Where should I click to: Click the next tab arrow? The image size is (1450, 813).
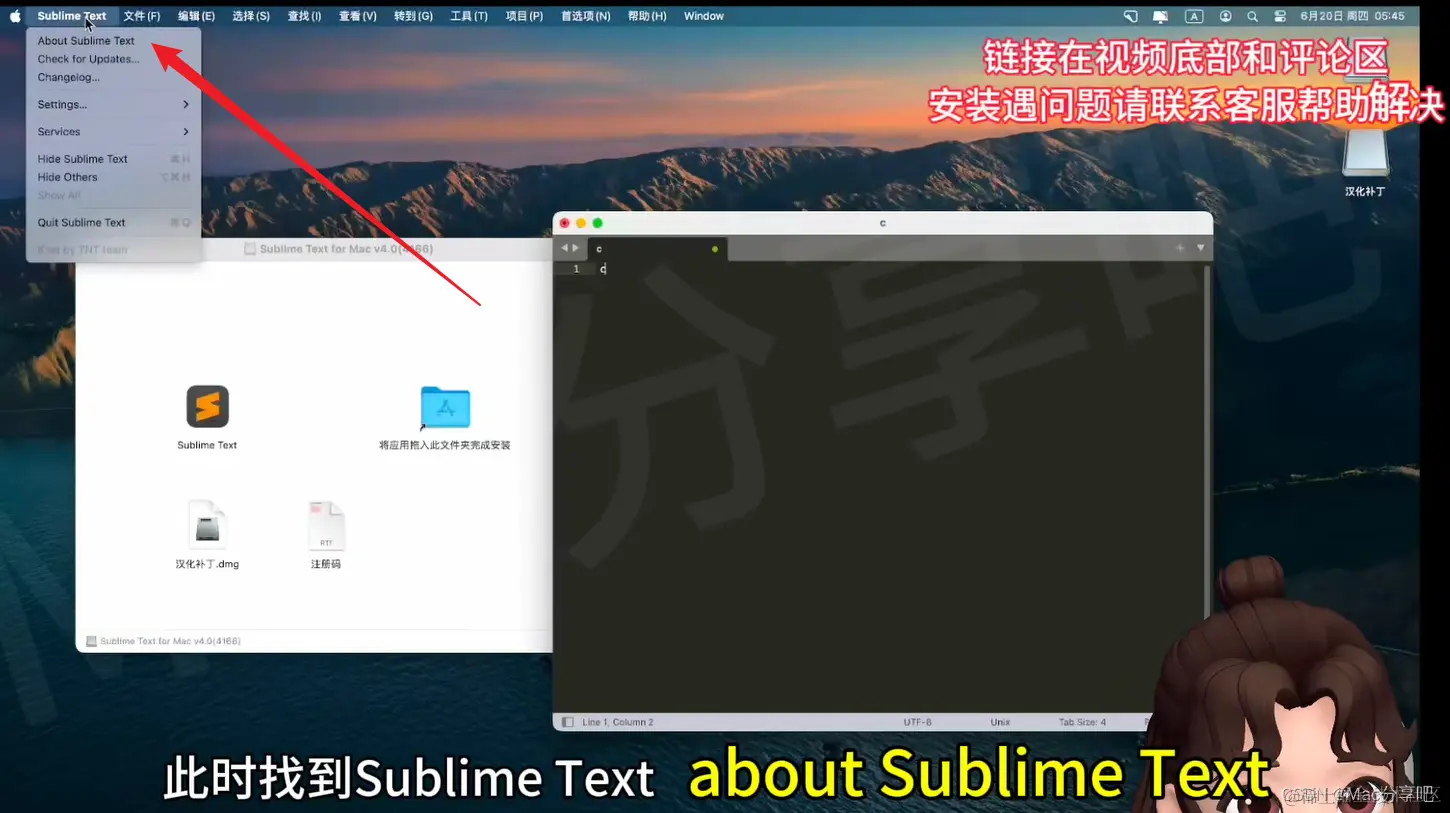coord(575,248)
